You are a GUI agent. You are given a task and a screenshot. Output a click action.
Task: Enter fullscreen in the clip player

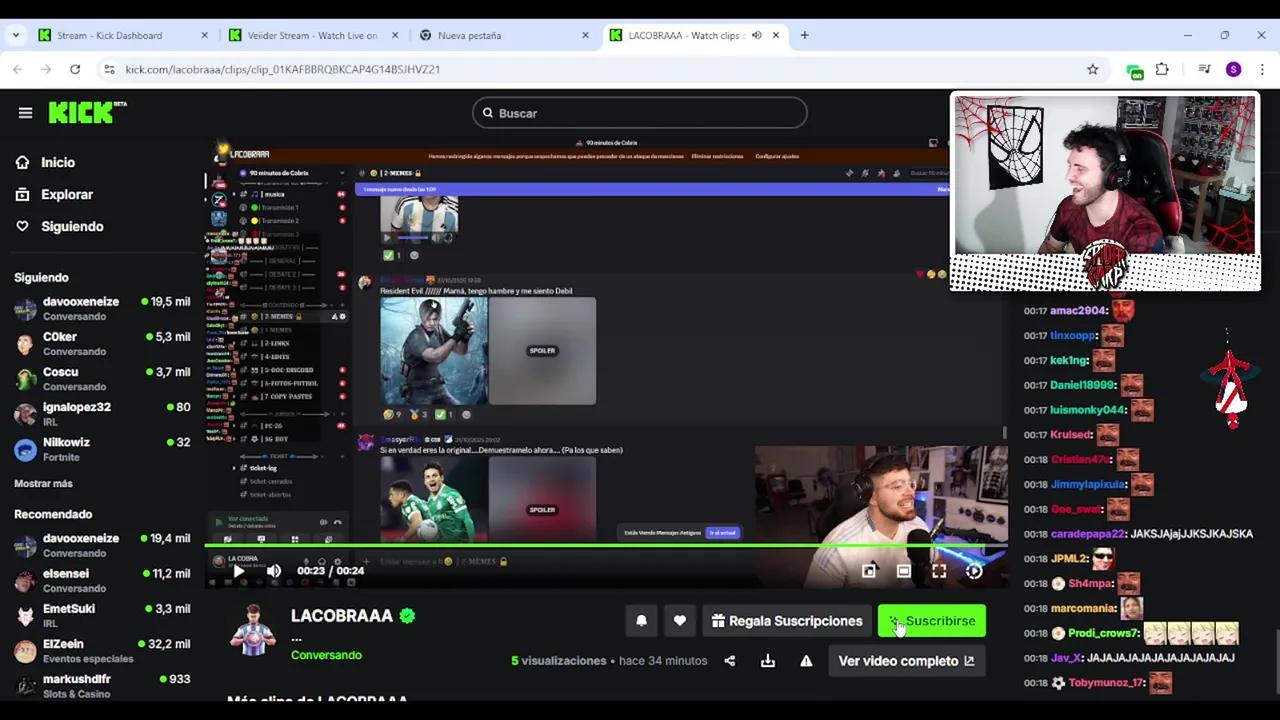tap(938, 571)
